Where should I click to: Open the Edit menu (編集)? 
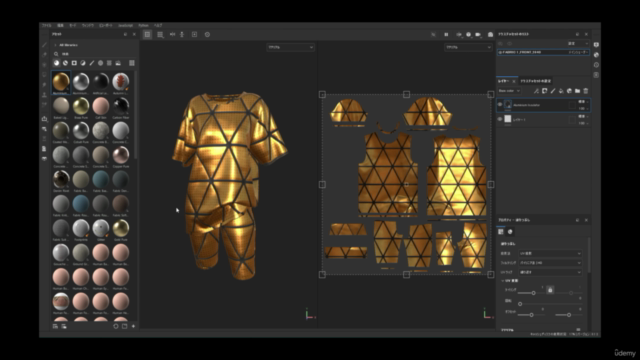(x=60, y=25)
